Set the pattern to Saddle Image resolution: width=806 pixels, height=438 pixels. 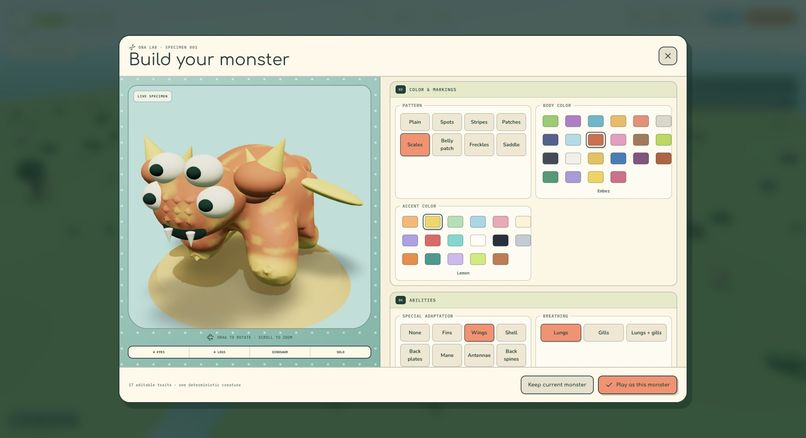(511, 145)
